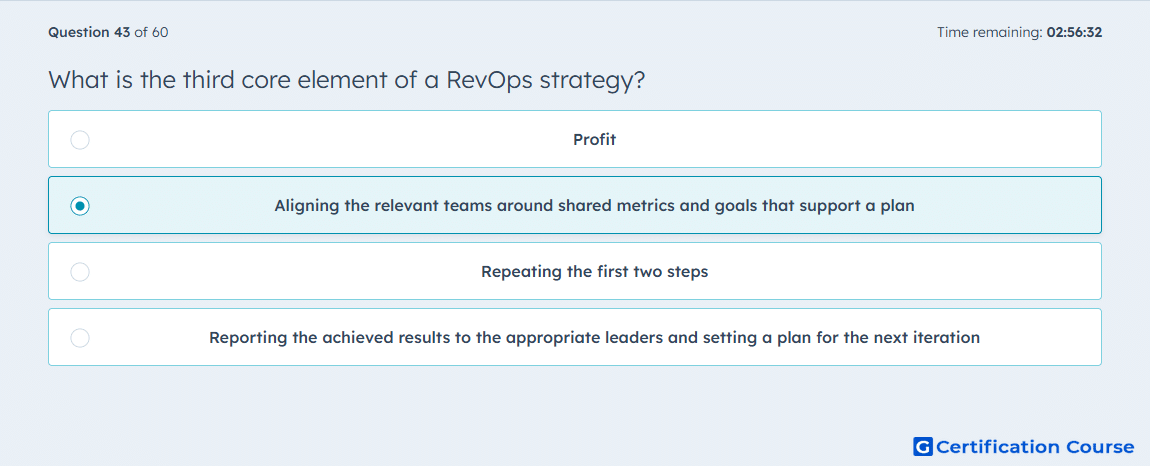Viewport: 1150px width, 466px height.
Task: Click the "Certification Course" watermark text
Action: [x=1035, y=446]
